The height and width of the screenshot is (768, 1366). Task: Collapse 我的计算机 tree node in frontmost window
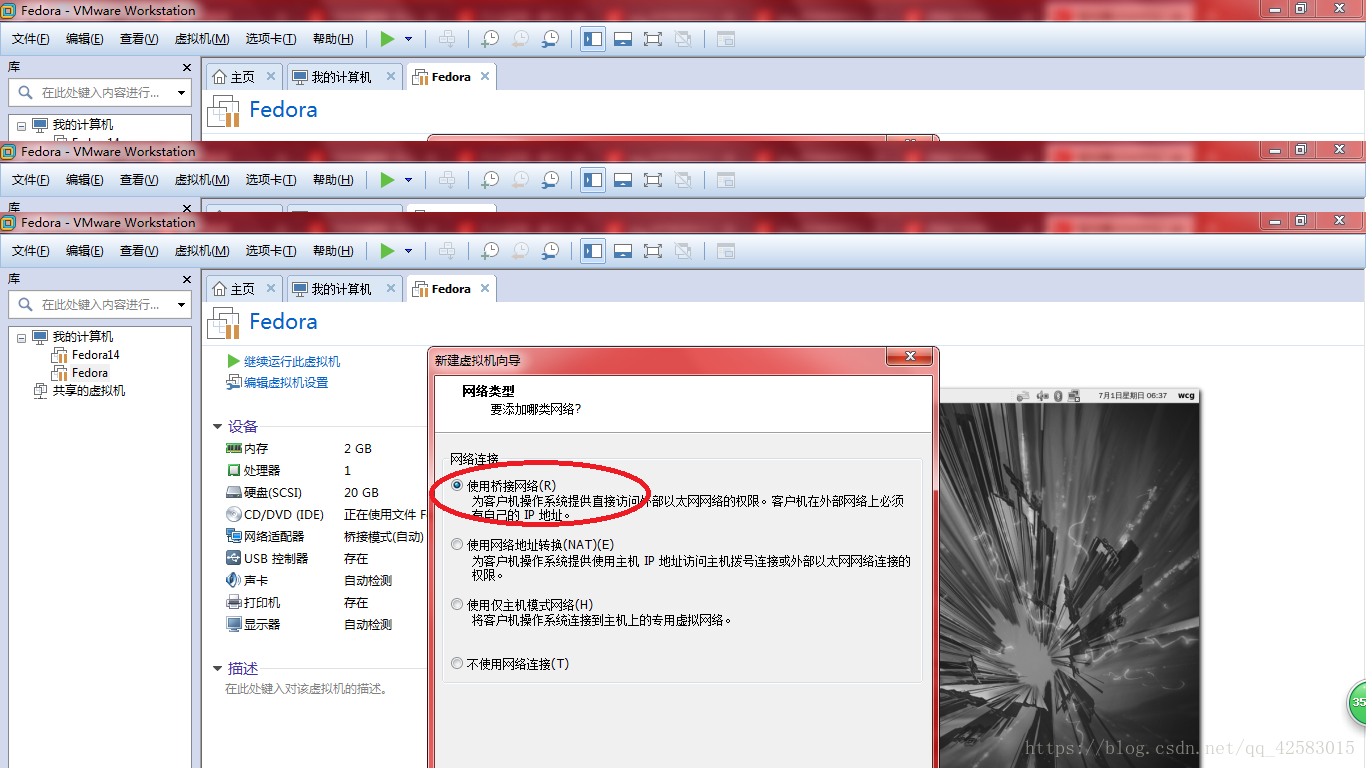[x=21, y=337]
